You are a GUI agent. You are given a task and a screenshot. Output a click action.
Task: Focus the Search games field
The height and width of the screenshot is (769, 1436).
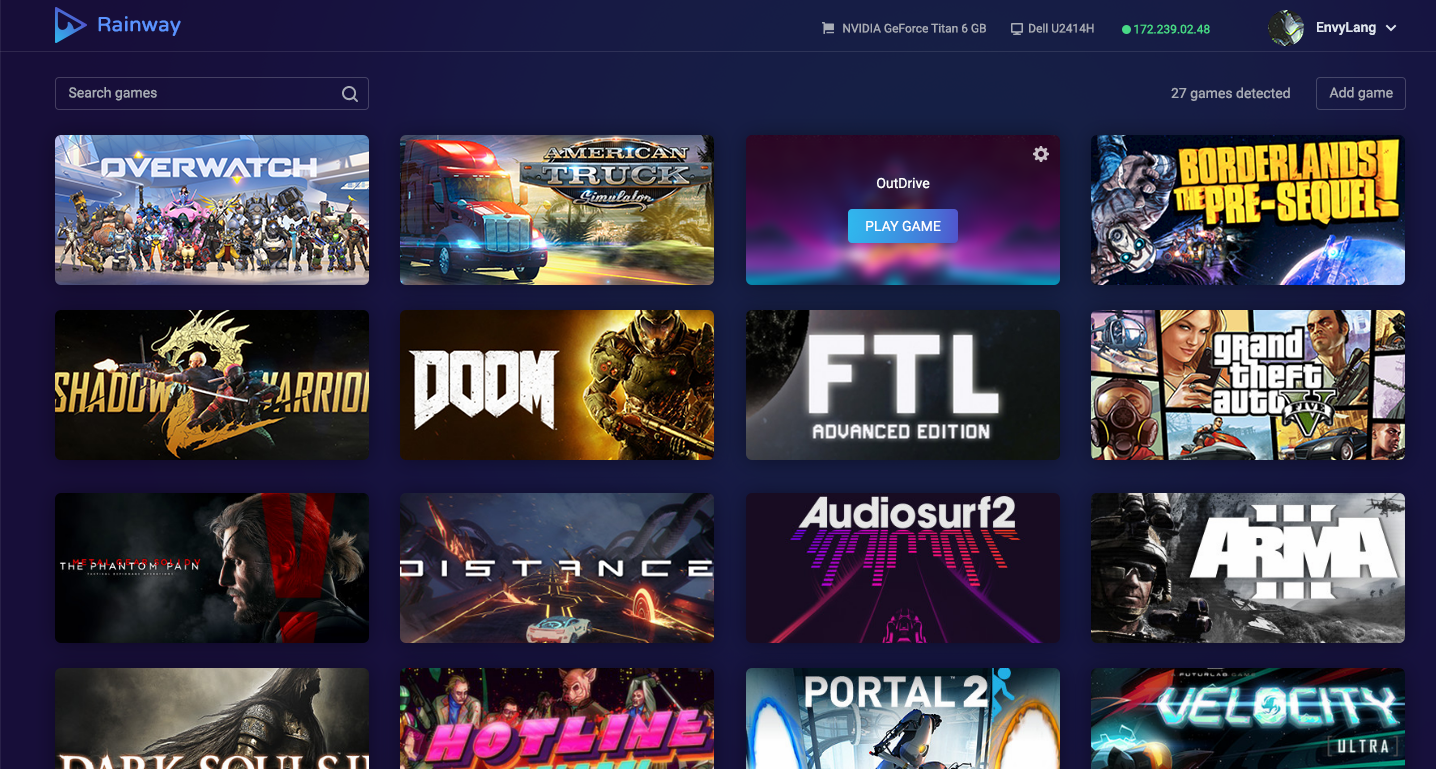(212, 93)
